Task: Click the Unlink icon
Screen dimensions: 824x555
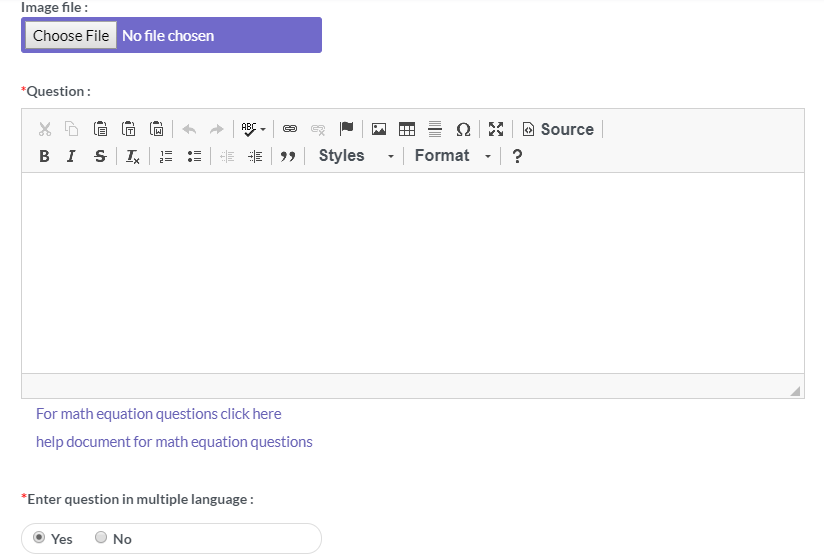Action: pos(318,129)
